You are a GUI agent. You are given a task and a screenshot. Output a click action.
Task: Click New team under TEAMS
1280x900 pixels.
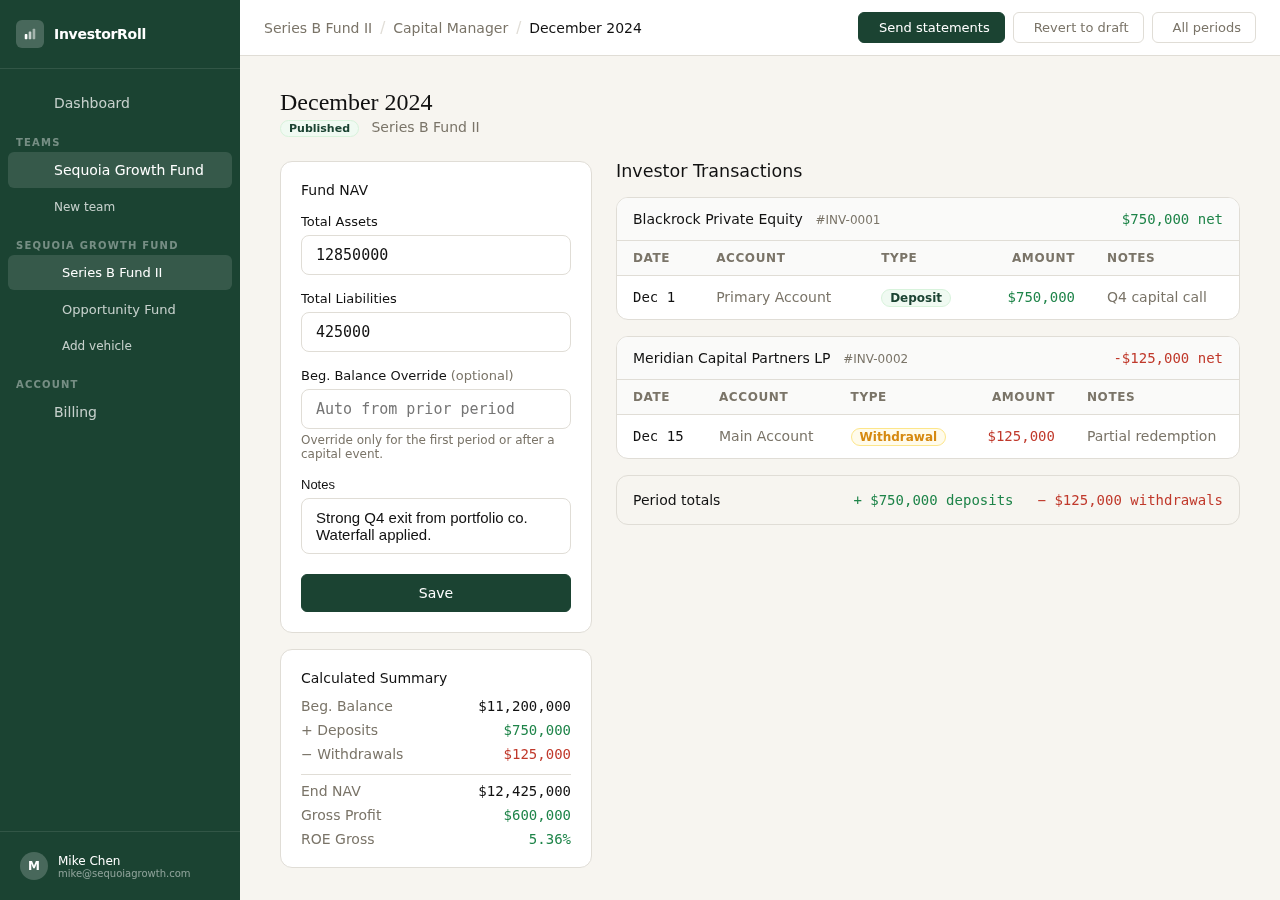pos(83,206)
